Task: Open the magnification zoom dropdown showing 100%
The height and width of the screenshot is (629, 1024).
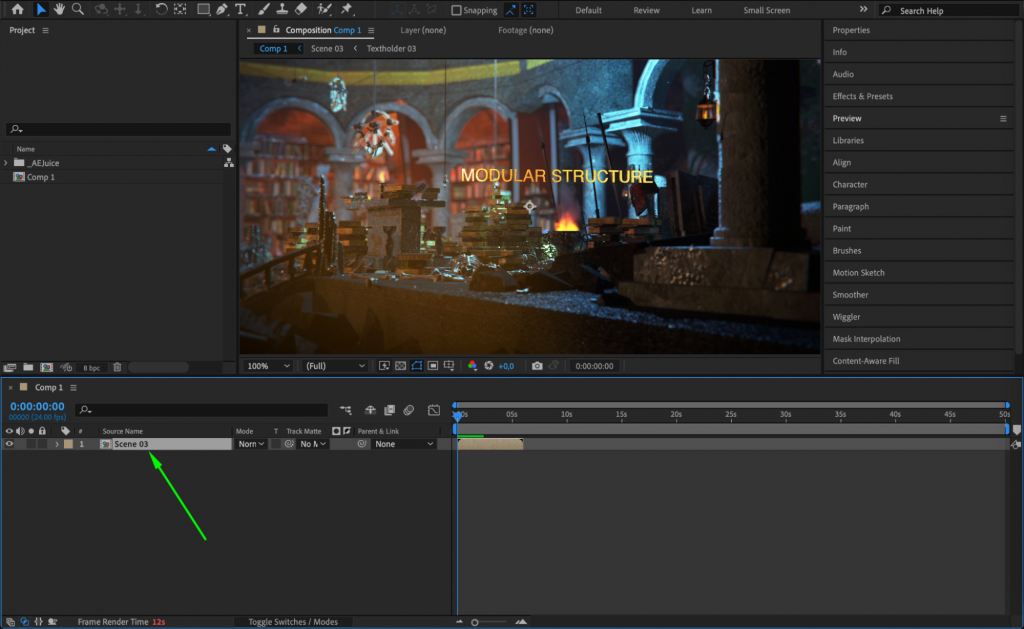Action: click(x=267, y=365)
